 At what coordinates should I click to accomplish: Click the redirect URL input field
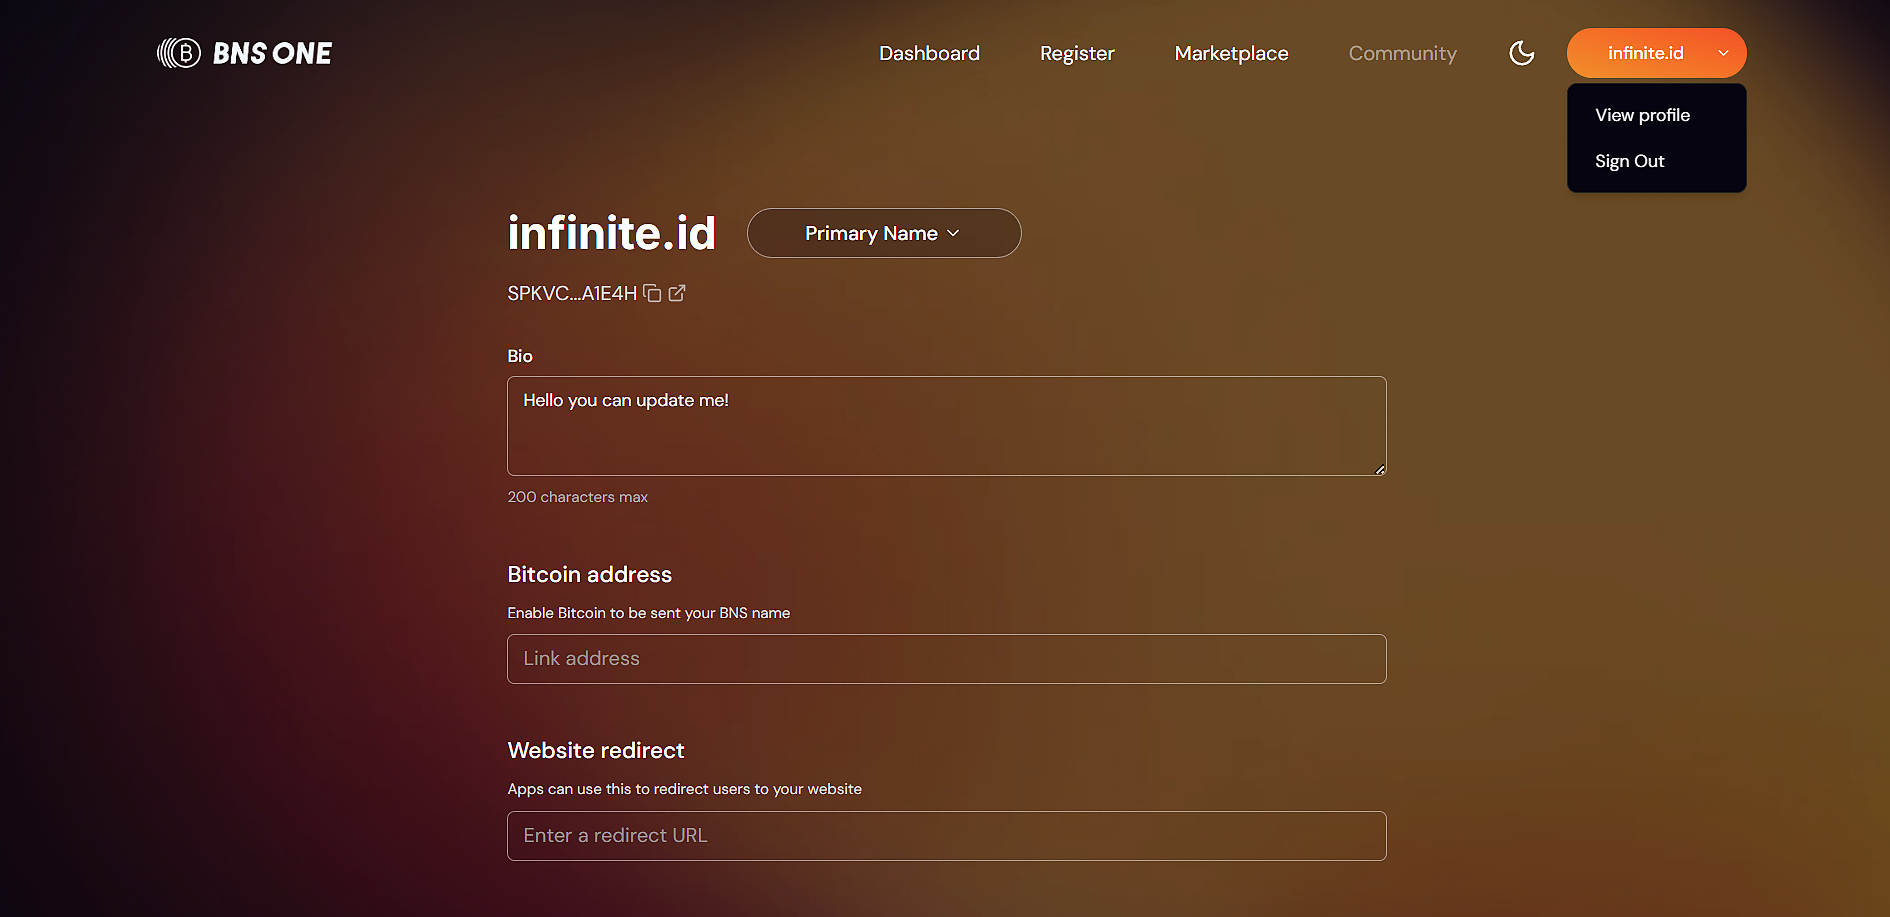(x=945, y=836)
